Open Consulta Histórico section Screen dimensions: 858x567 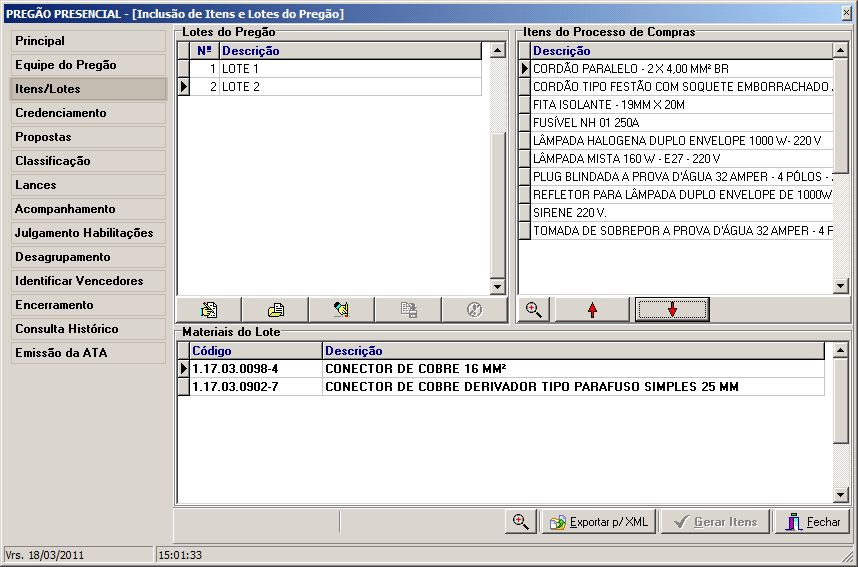click(x=88, y=329)
